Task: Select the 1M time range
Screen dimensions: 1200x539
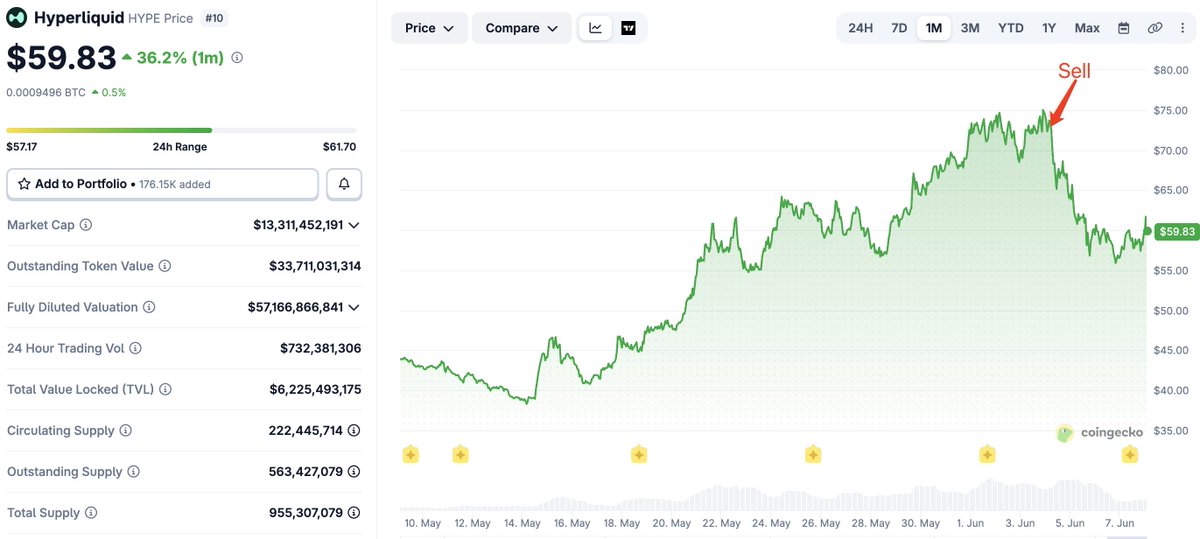Action: click(x=934, y=28)
